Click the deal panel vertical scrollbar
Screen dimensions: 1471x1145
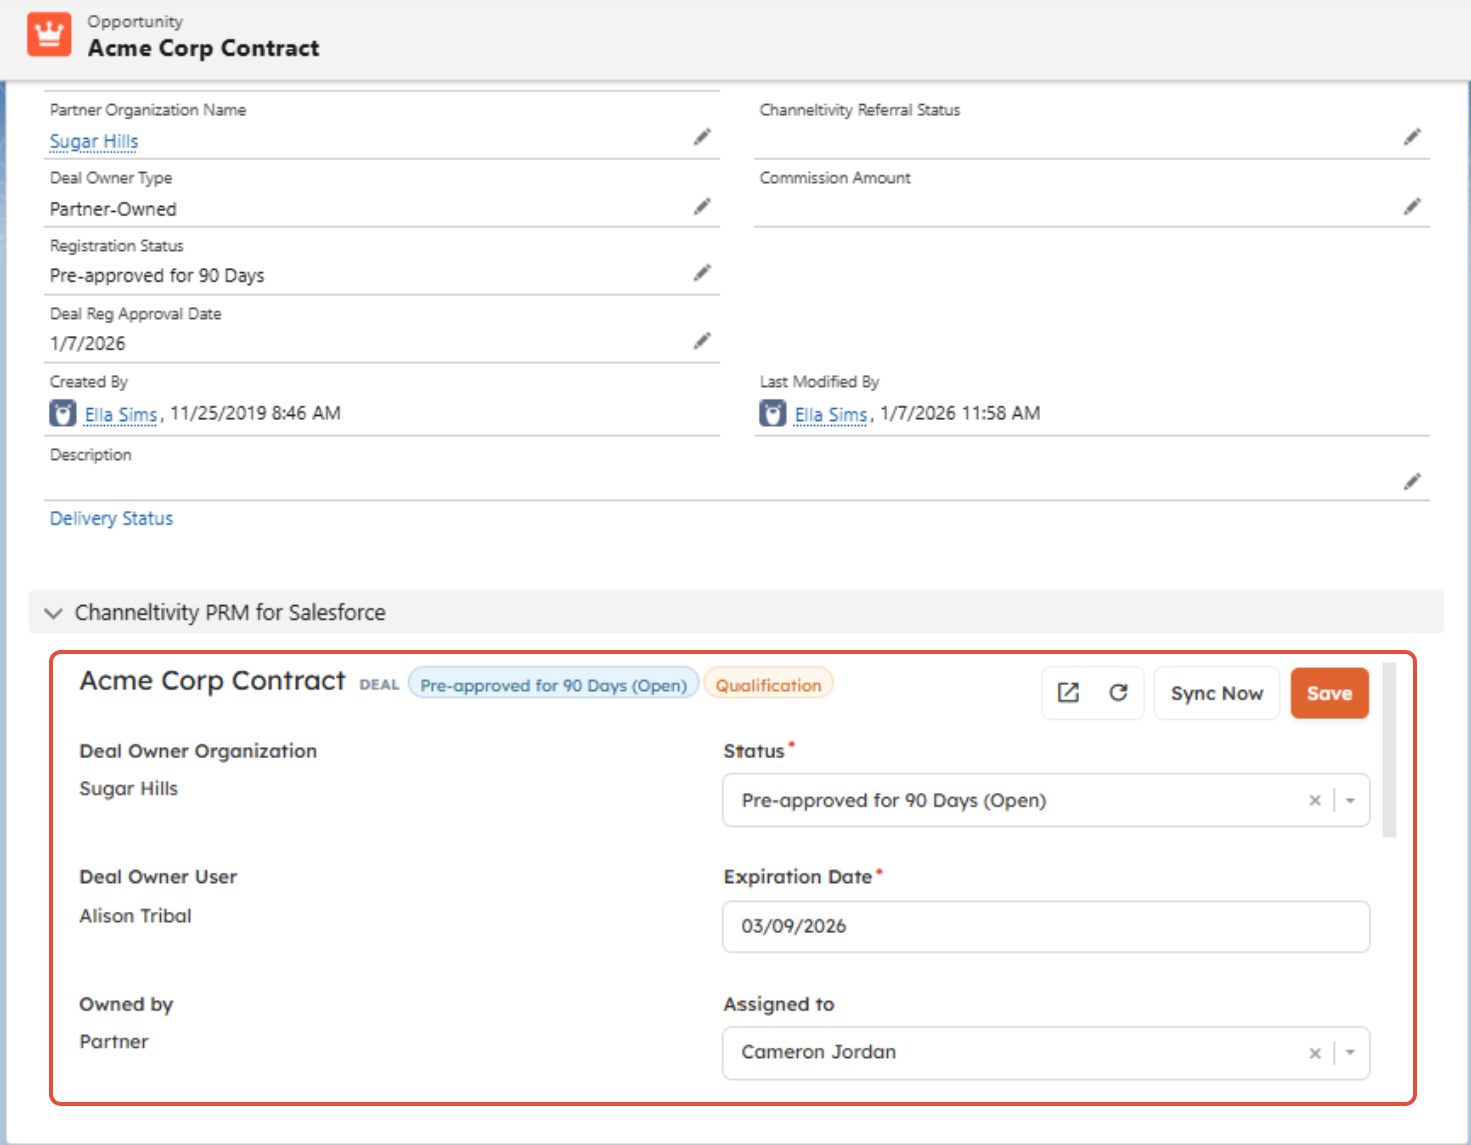click(x=1389, y=749)
